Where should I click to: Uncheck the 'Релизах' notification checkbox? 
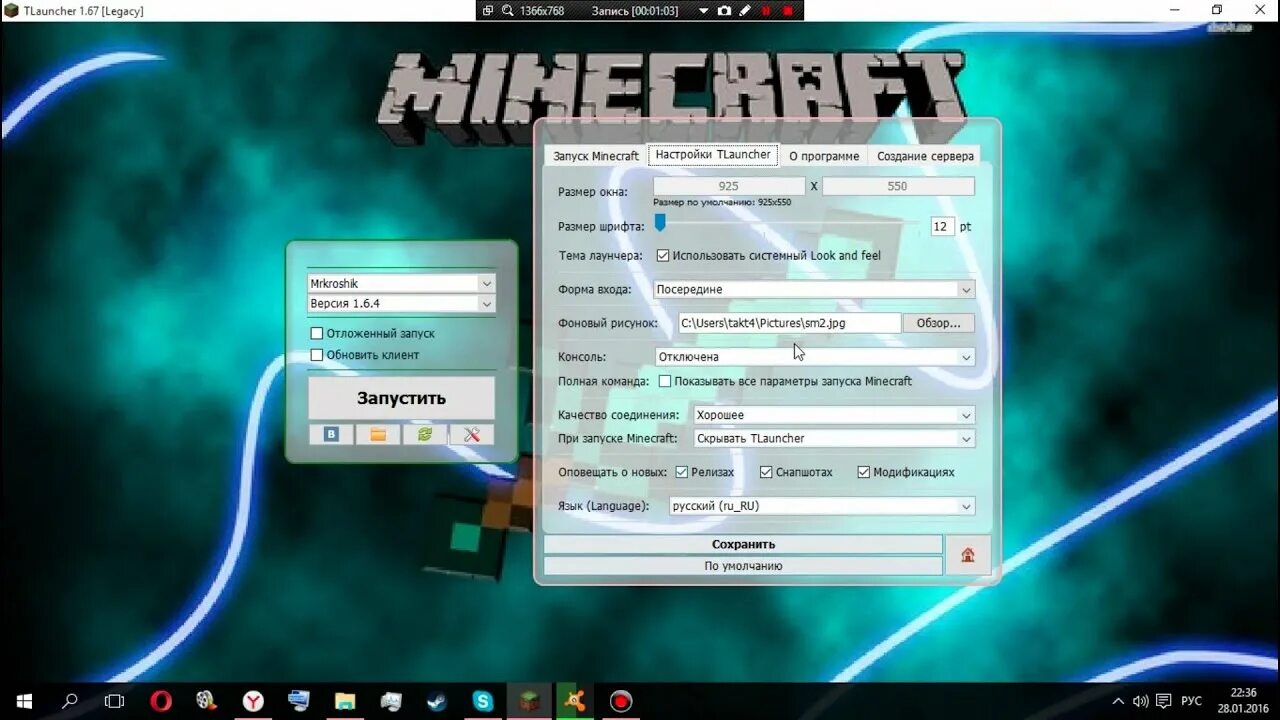(x=682, y=472)
